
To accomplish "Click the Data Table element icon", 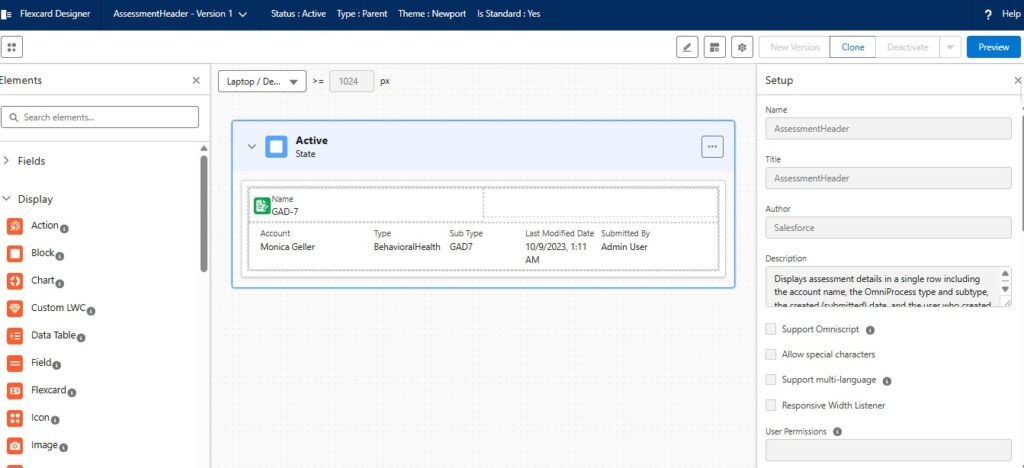I will [15, 336].
